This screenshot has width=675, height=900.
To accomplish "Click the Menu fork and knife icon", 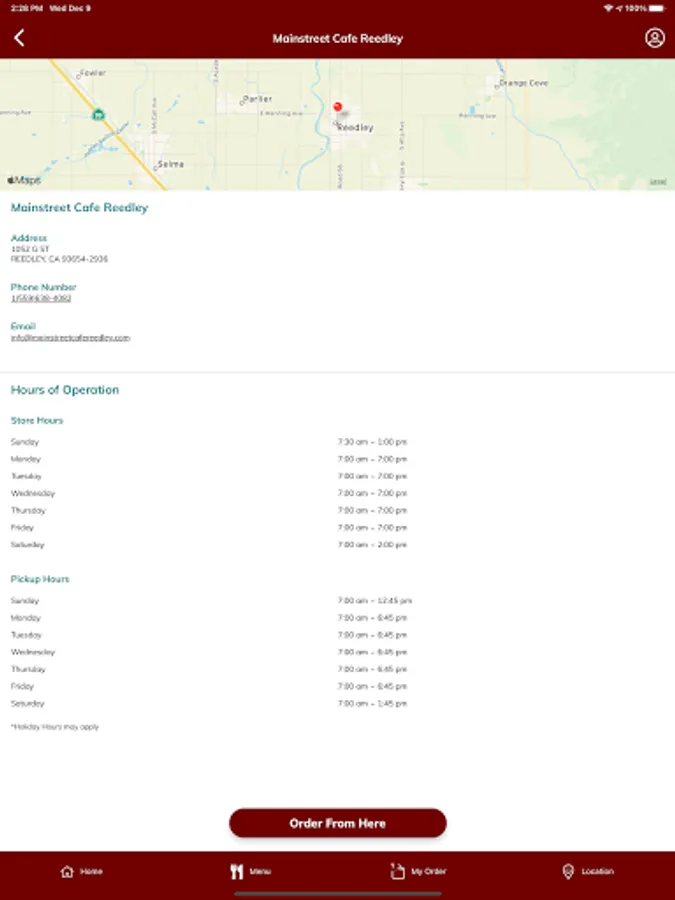I will click(x=236, y=871).
